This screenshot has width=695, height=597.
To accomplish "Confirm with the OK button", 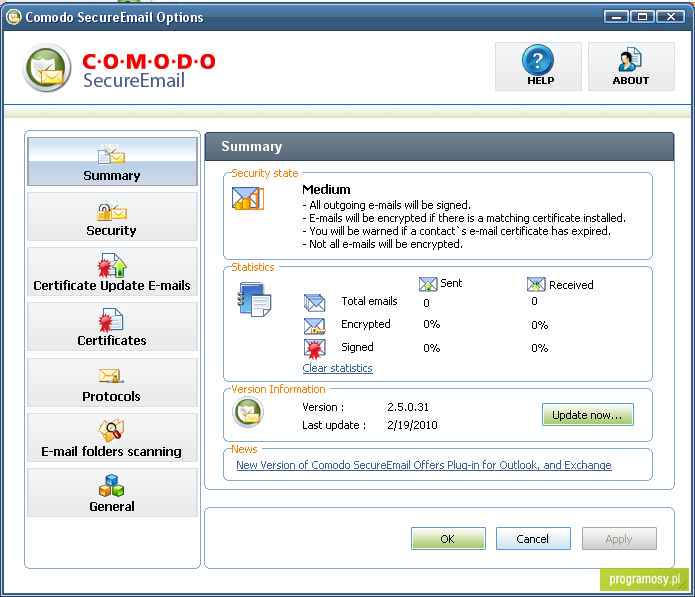I will (448, 538).
